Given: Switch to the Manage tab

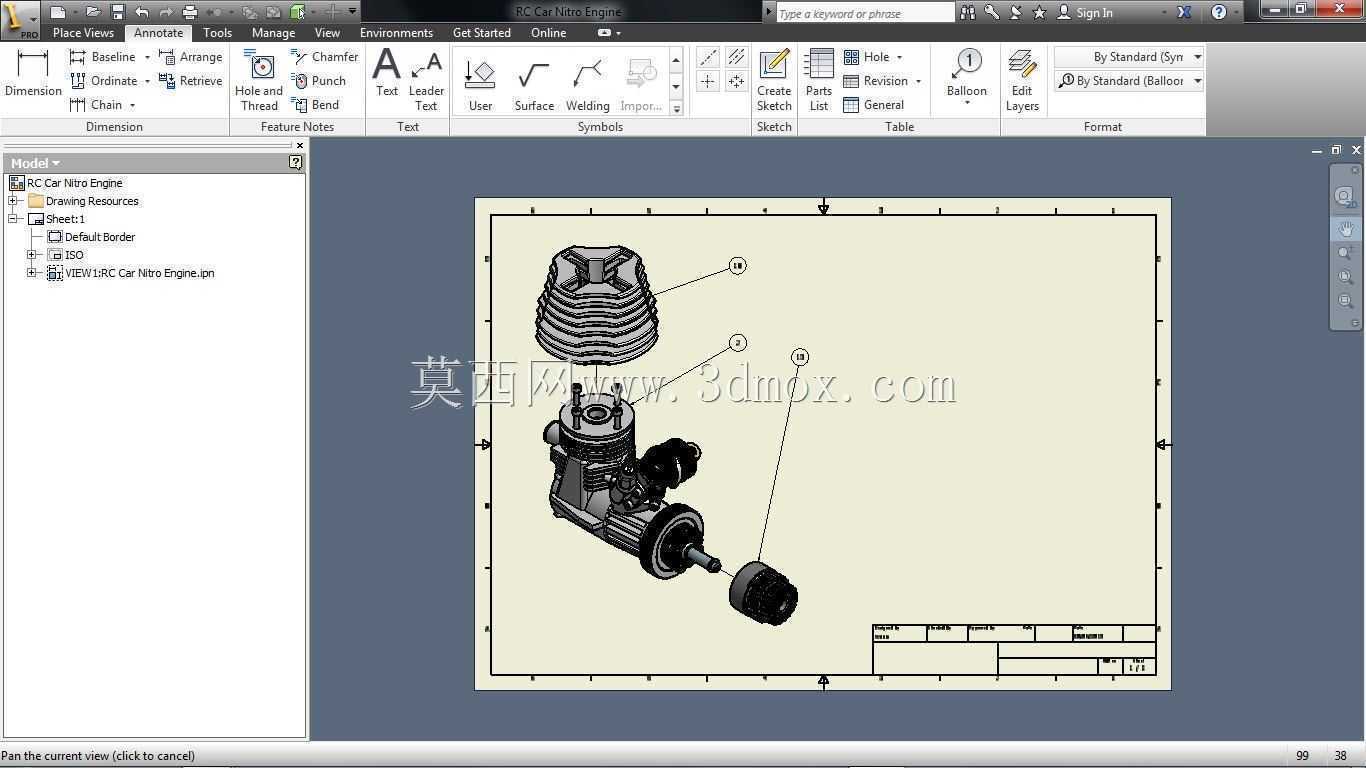Looking at the screenshot, I should click(273, 33).
